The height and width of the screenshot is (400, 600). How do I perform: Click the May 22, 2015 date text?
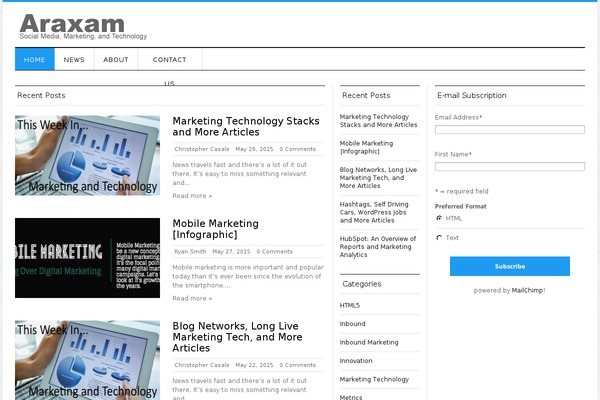click(254, 365)
